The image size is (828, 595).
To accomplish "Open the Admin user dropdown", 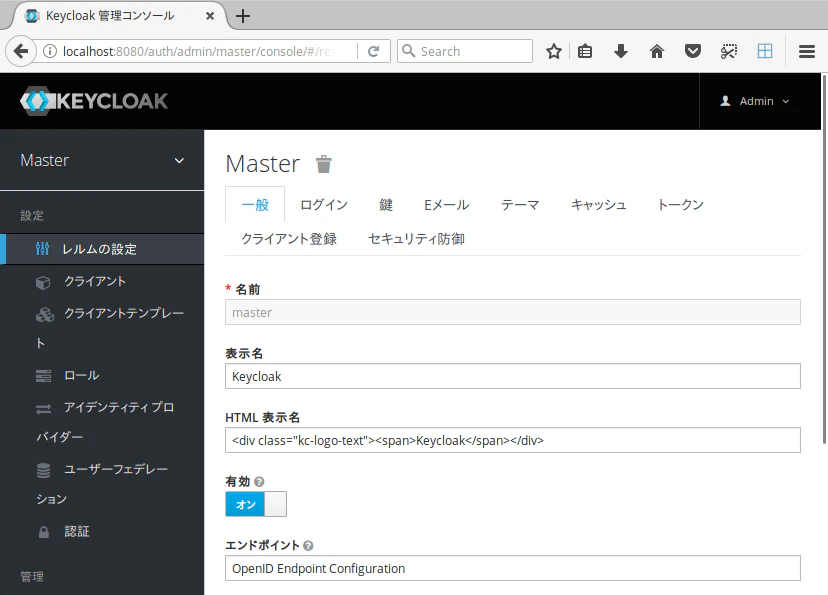I will 754,101.
